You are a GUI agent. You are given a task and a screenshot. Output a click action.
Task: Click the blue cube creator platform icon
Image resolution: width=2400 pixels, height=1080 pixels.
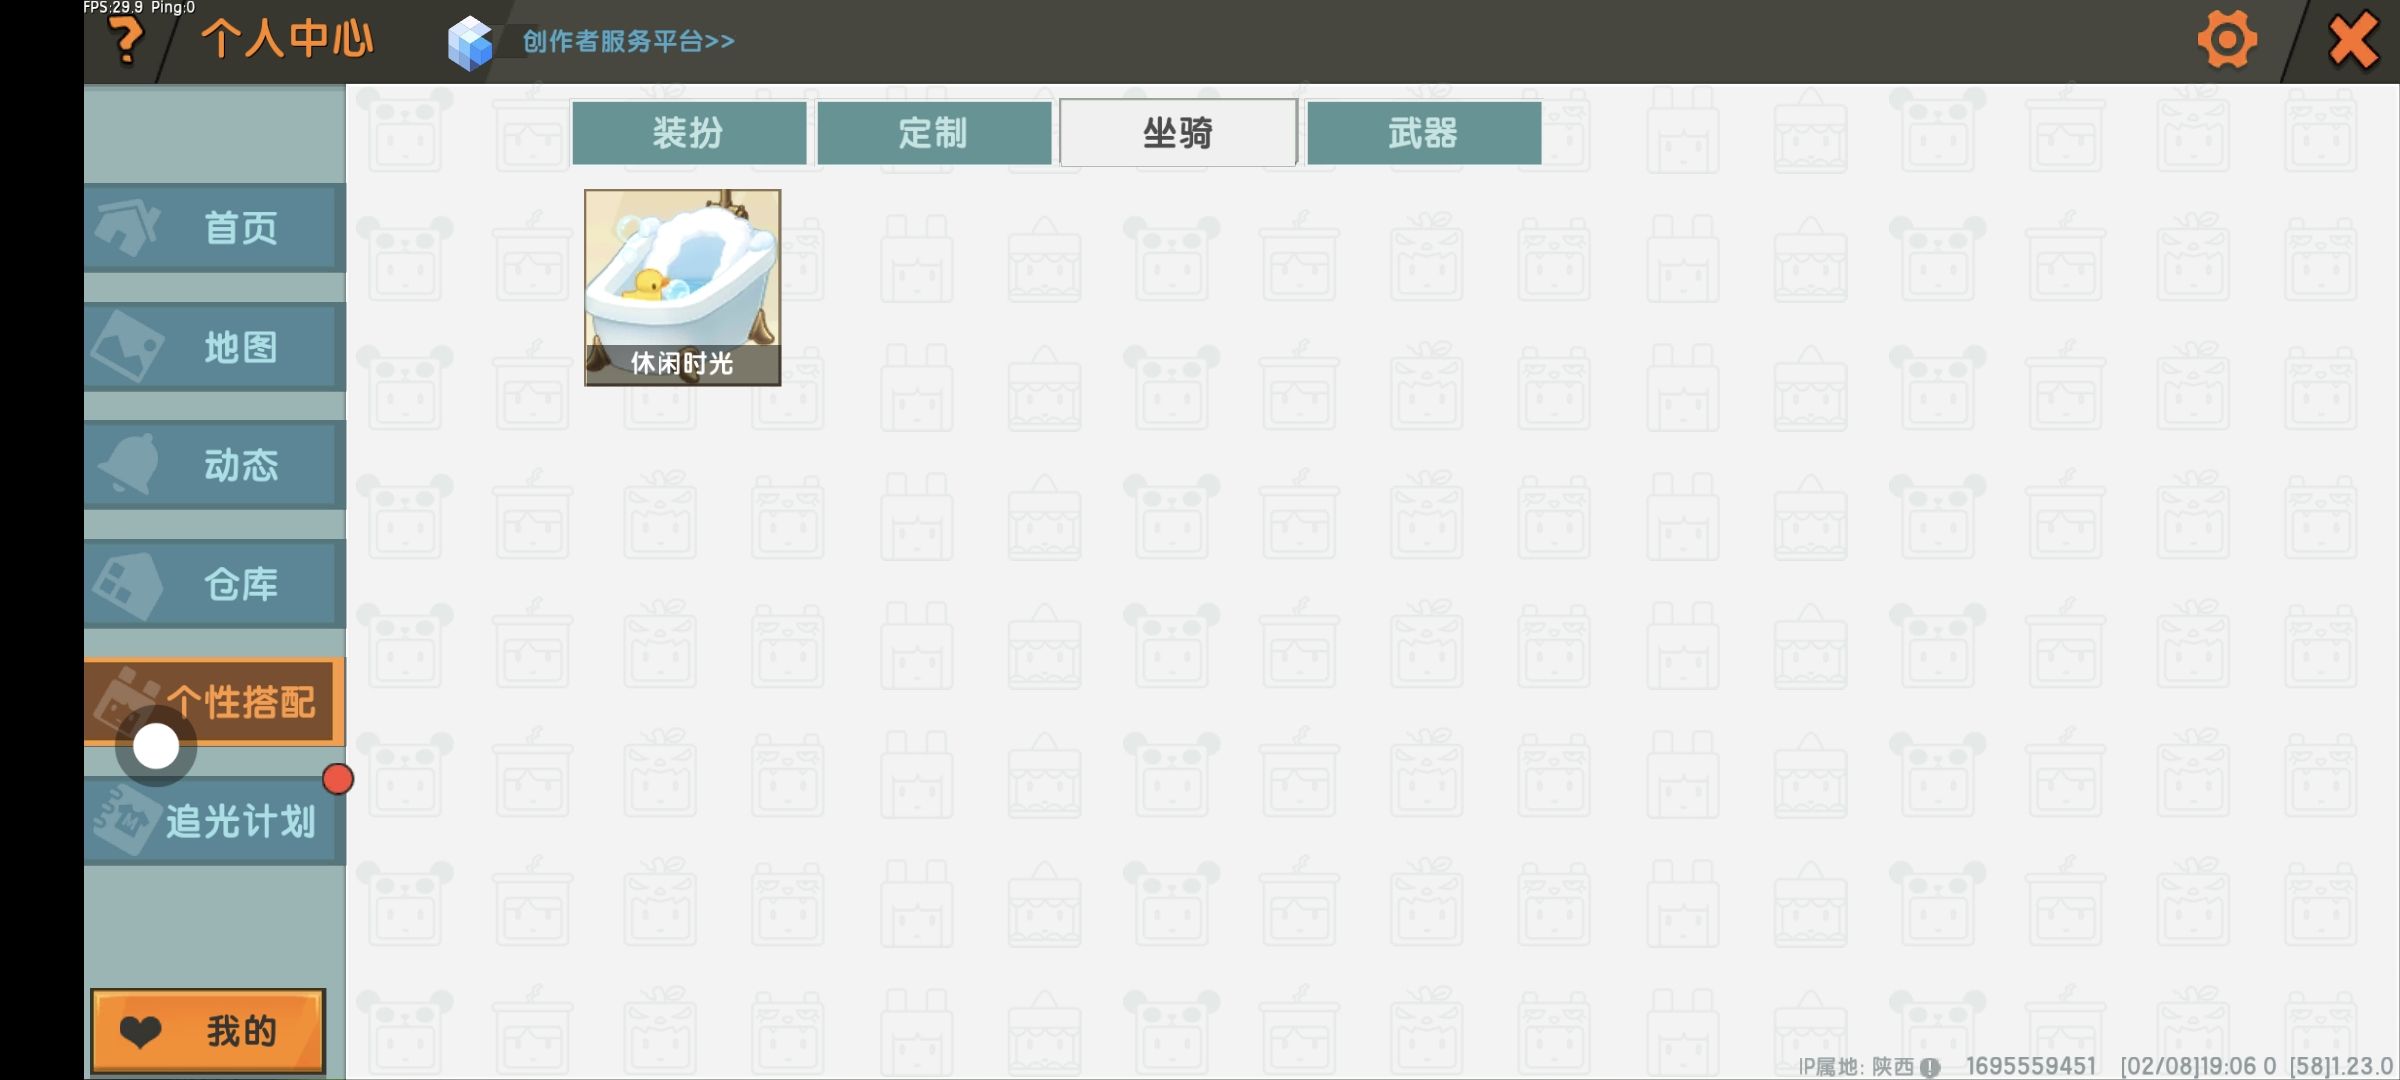click(470, 44)
